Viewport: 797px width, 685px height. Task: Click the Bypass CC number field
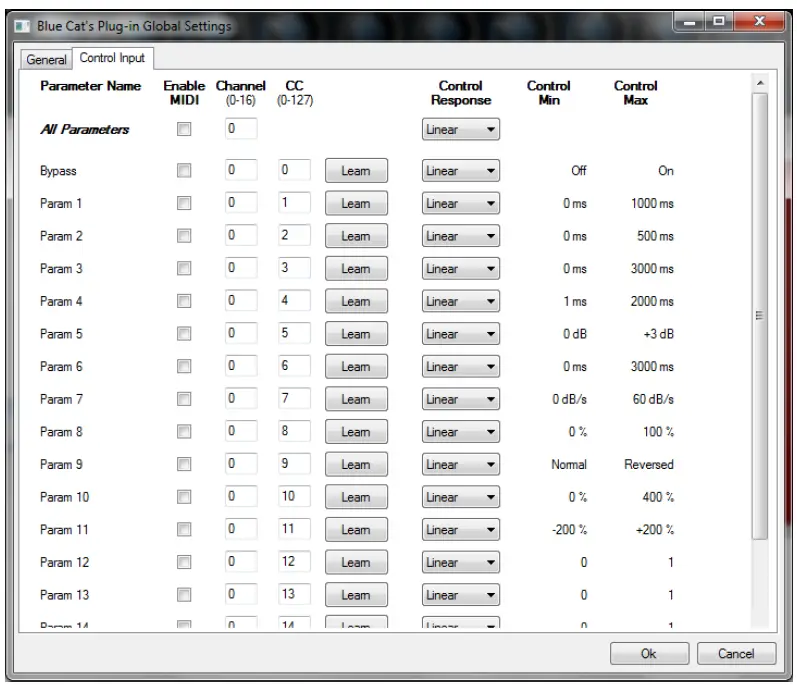click(294, 170)
